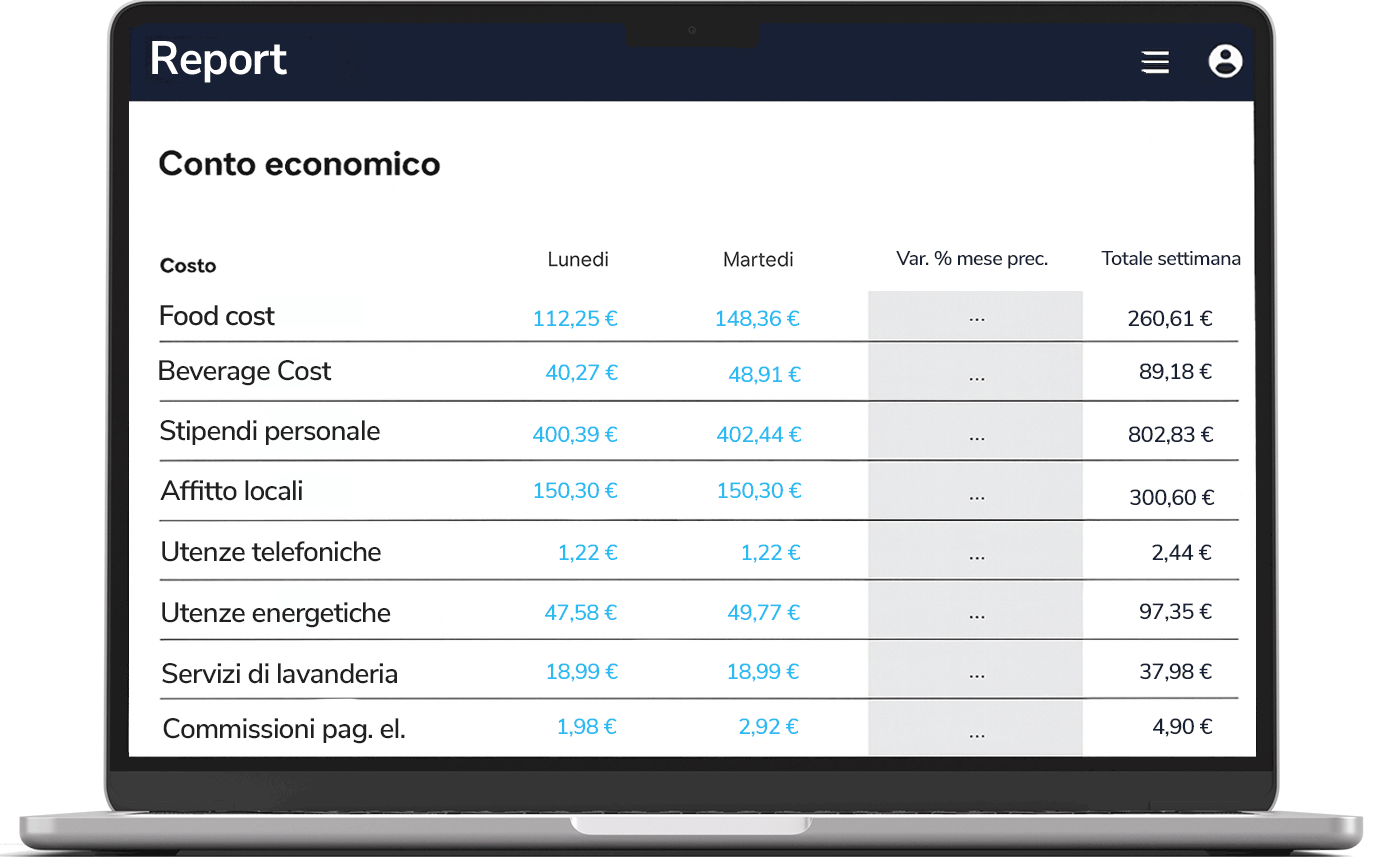1383x864 pixels.
Task: Open the Stipendi personale cost row
Action: (269, 432)
